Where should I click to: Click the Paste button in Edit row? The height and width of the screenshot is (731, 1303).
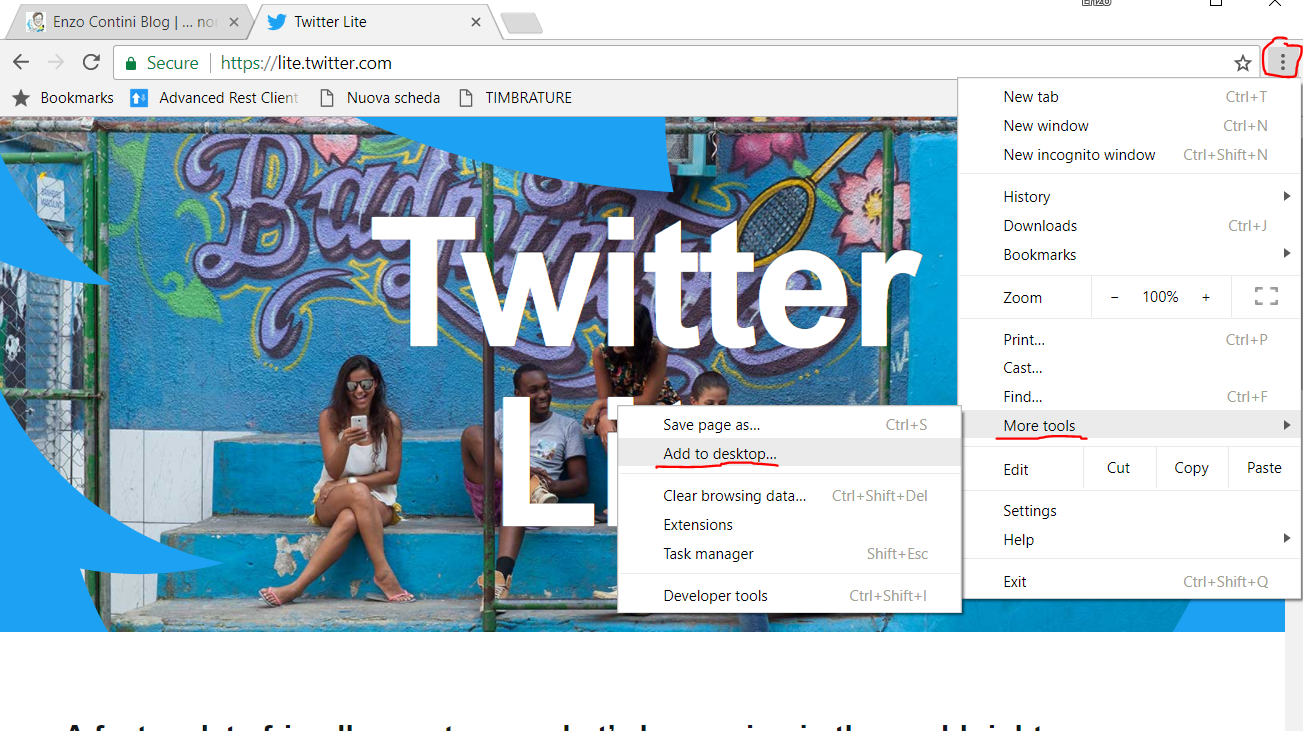pyautogui.click(x=1264, y=468)
